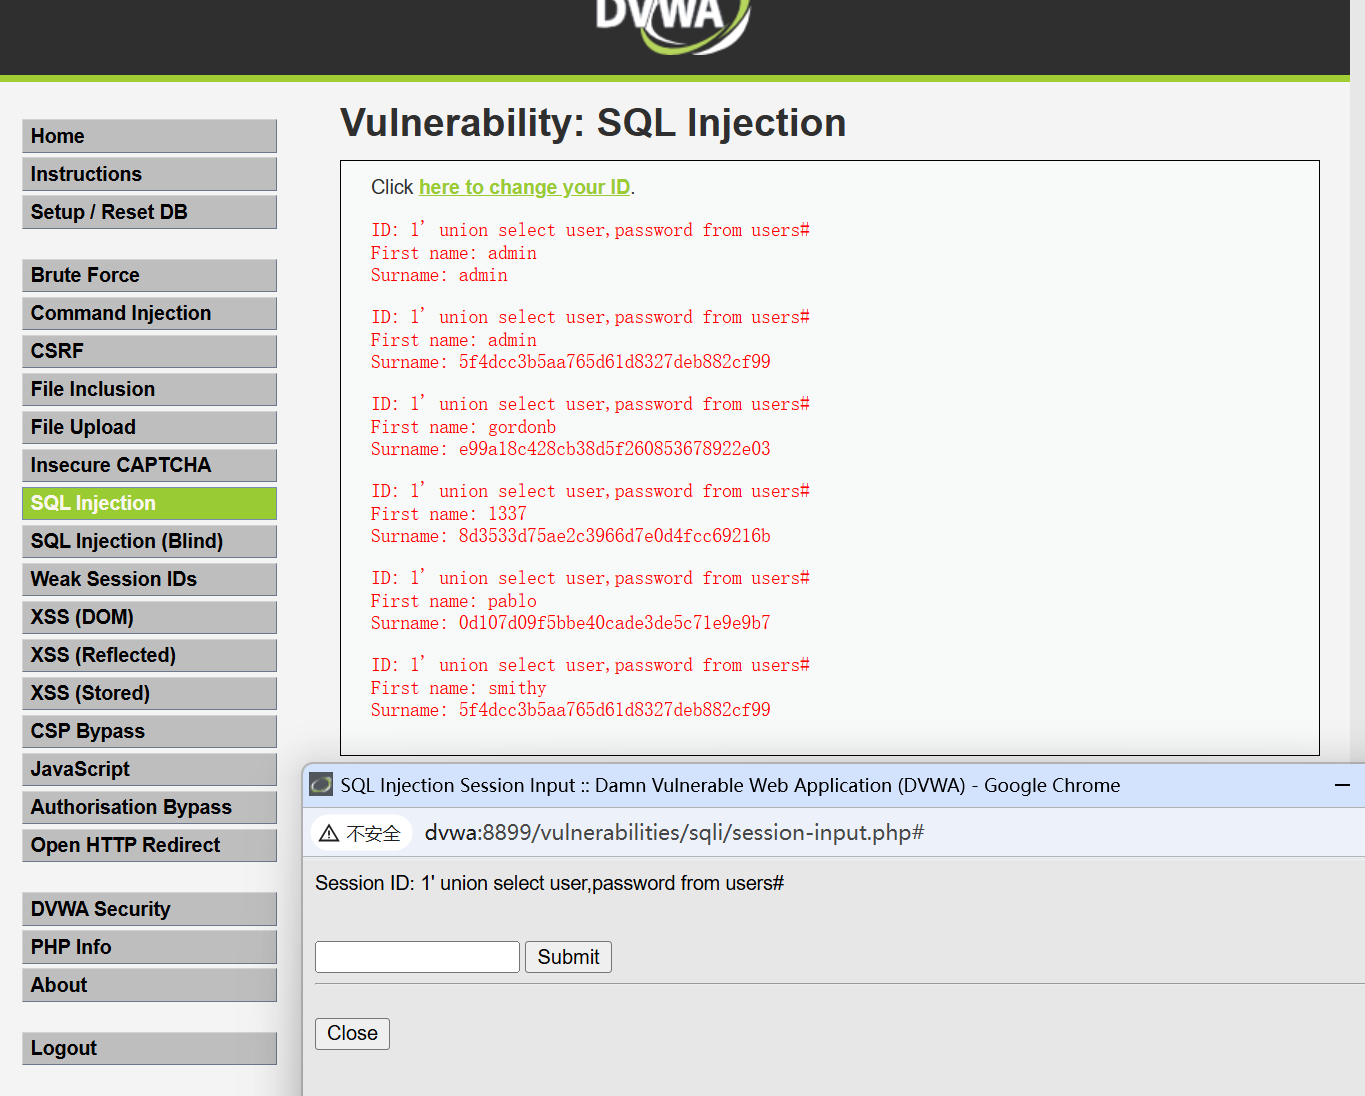Open File Inclusion page

tap(149, 389)
